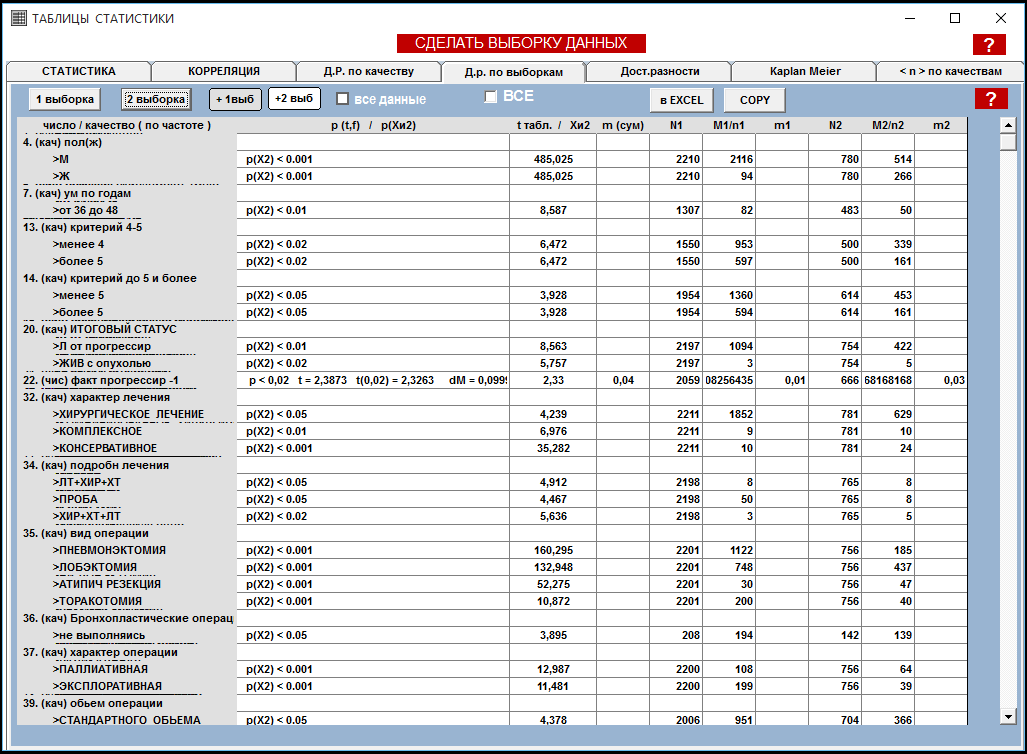Click the red help icon below title bar
1027x754 pixels.
(x=989, y=44)
